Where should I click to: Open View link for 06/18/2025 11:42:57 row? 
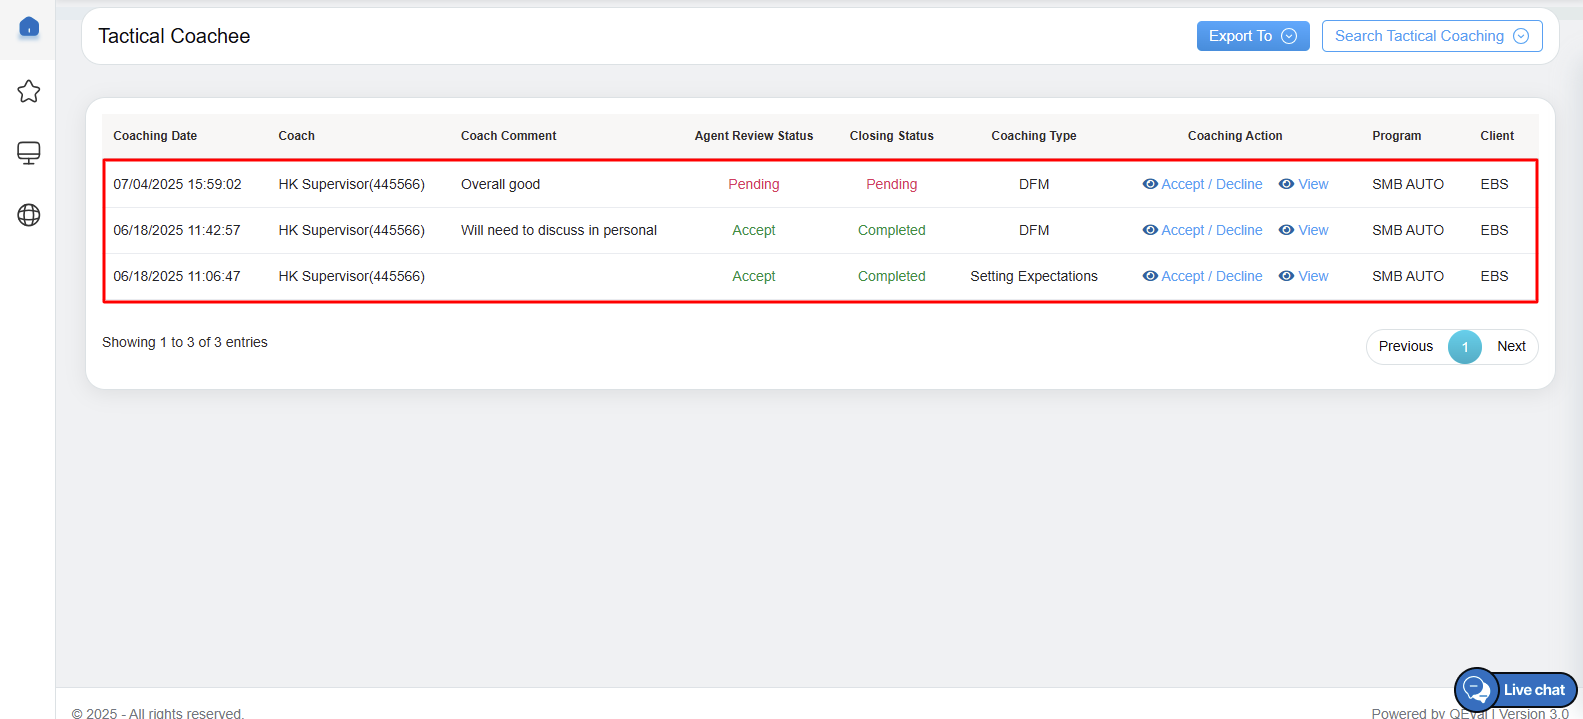tap(1313, 230)
